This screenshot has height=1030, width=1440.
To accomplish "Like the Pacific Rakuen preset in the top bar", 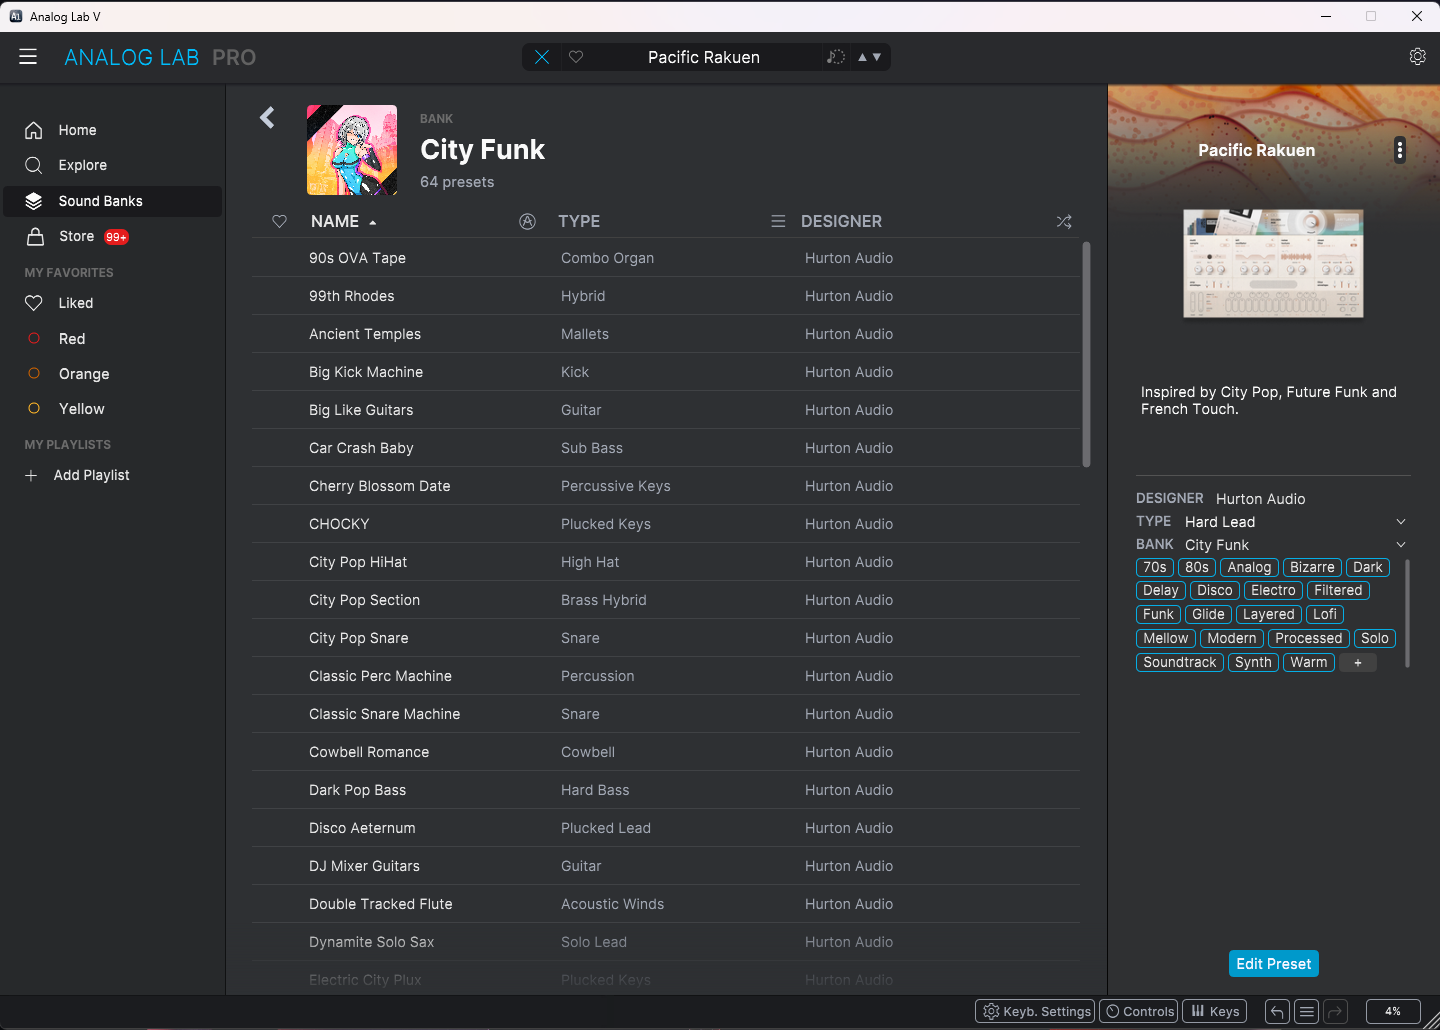I will (x=576, y=57).
